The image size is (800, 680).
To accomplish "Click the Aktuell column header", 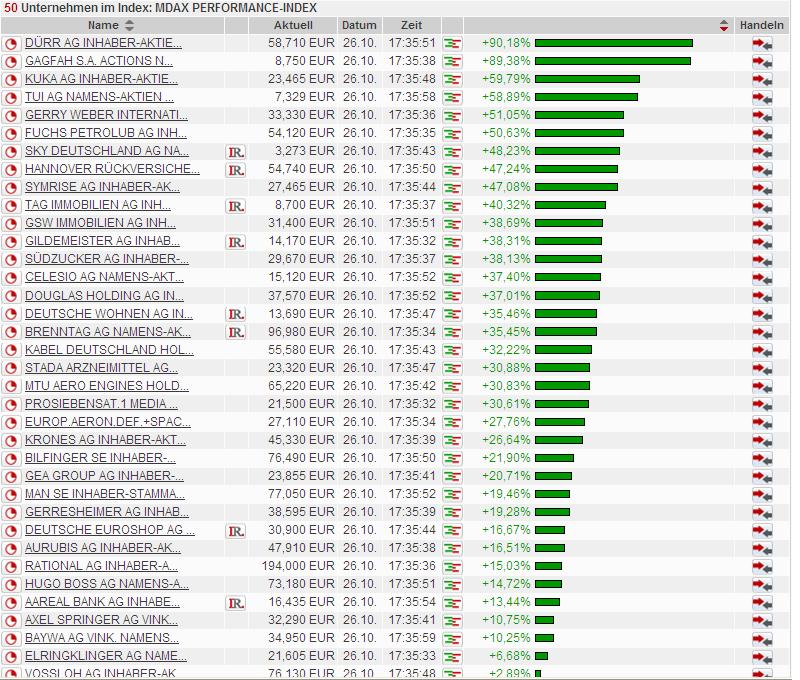I will tap(293, 25).
